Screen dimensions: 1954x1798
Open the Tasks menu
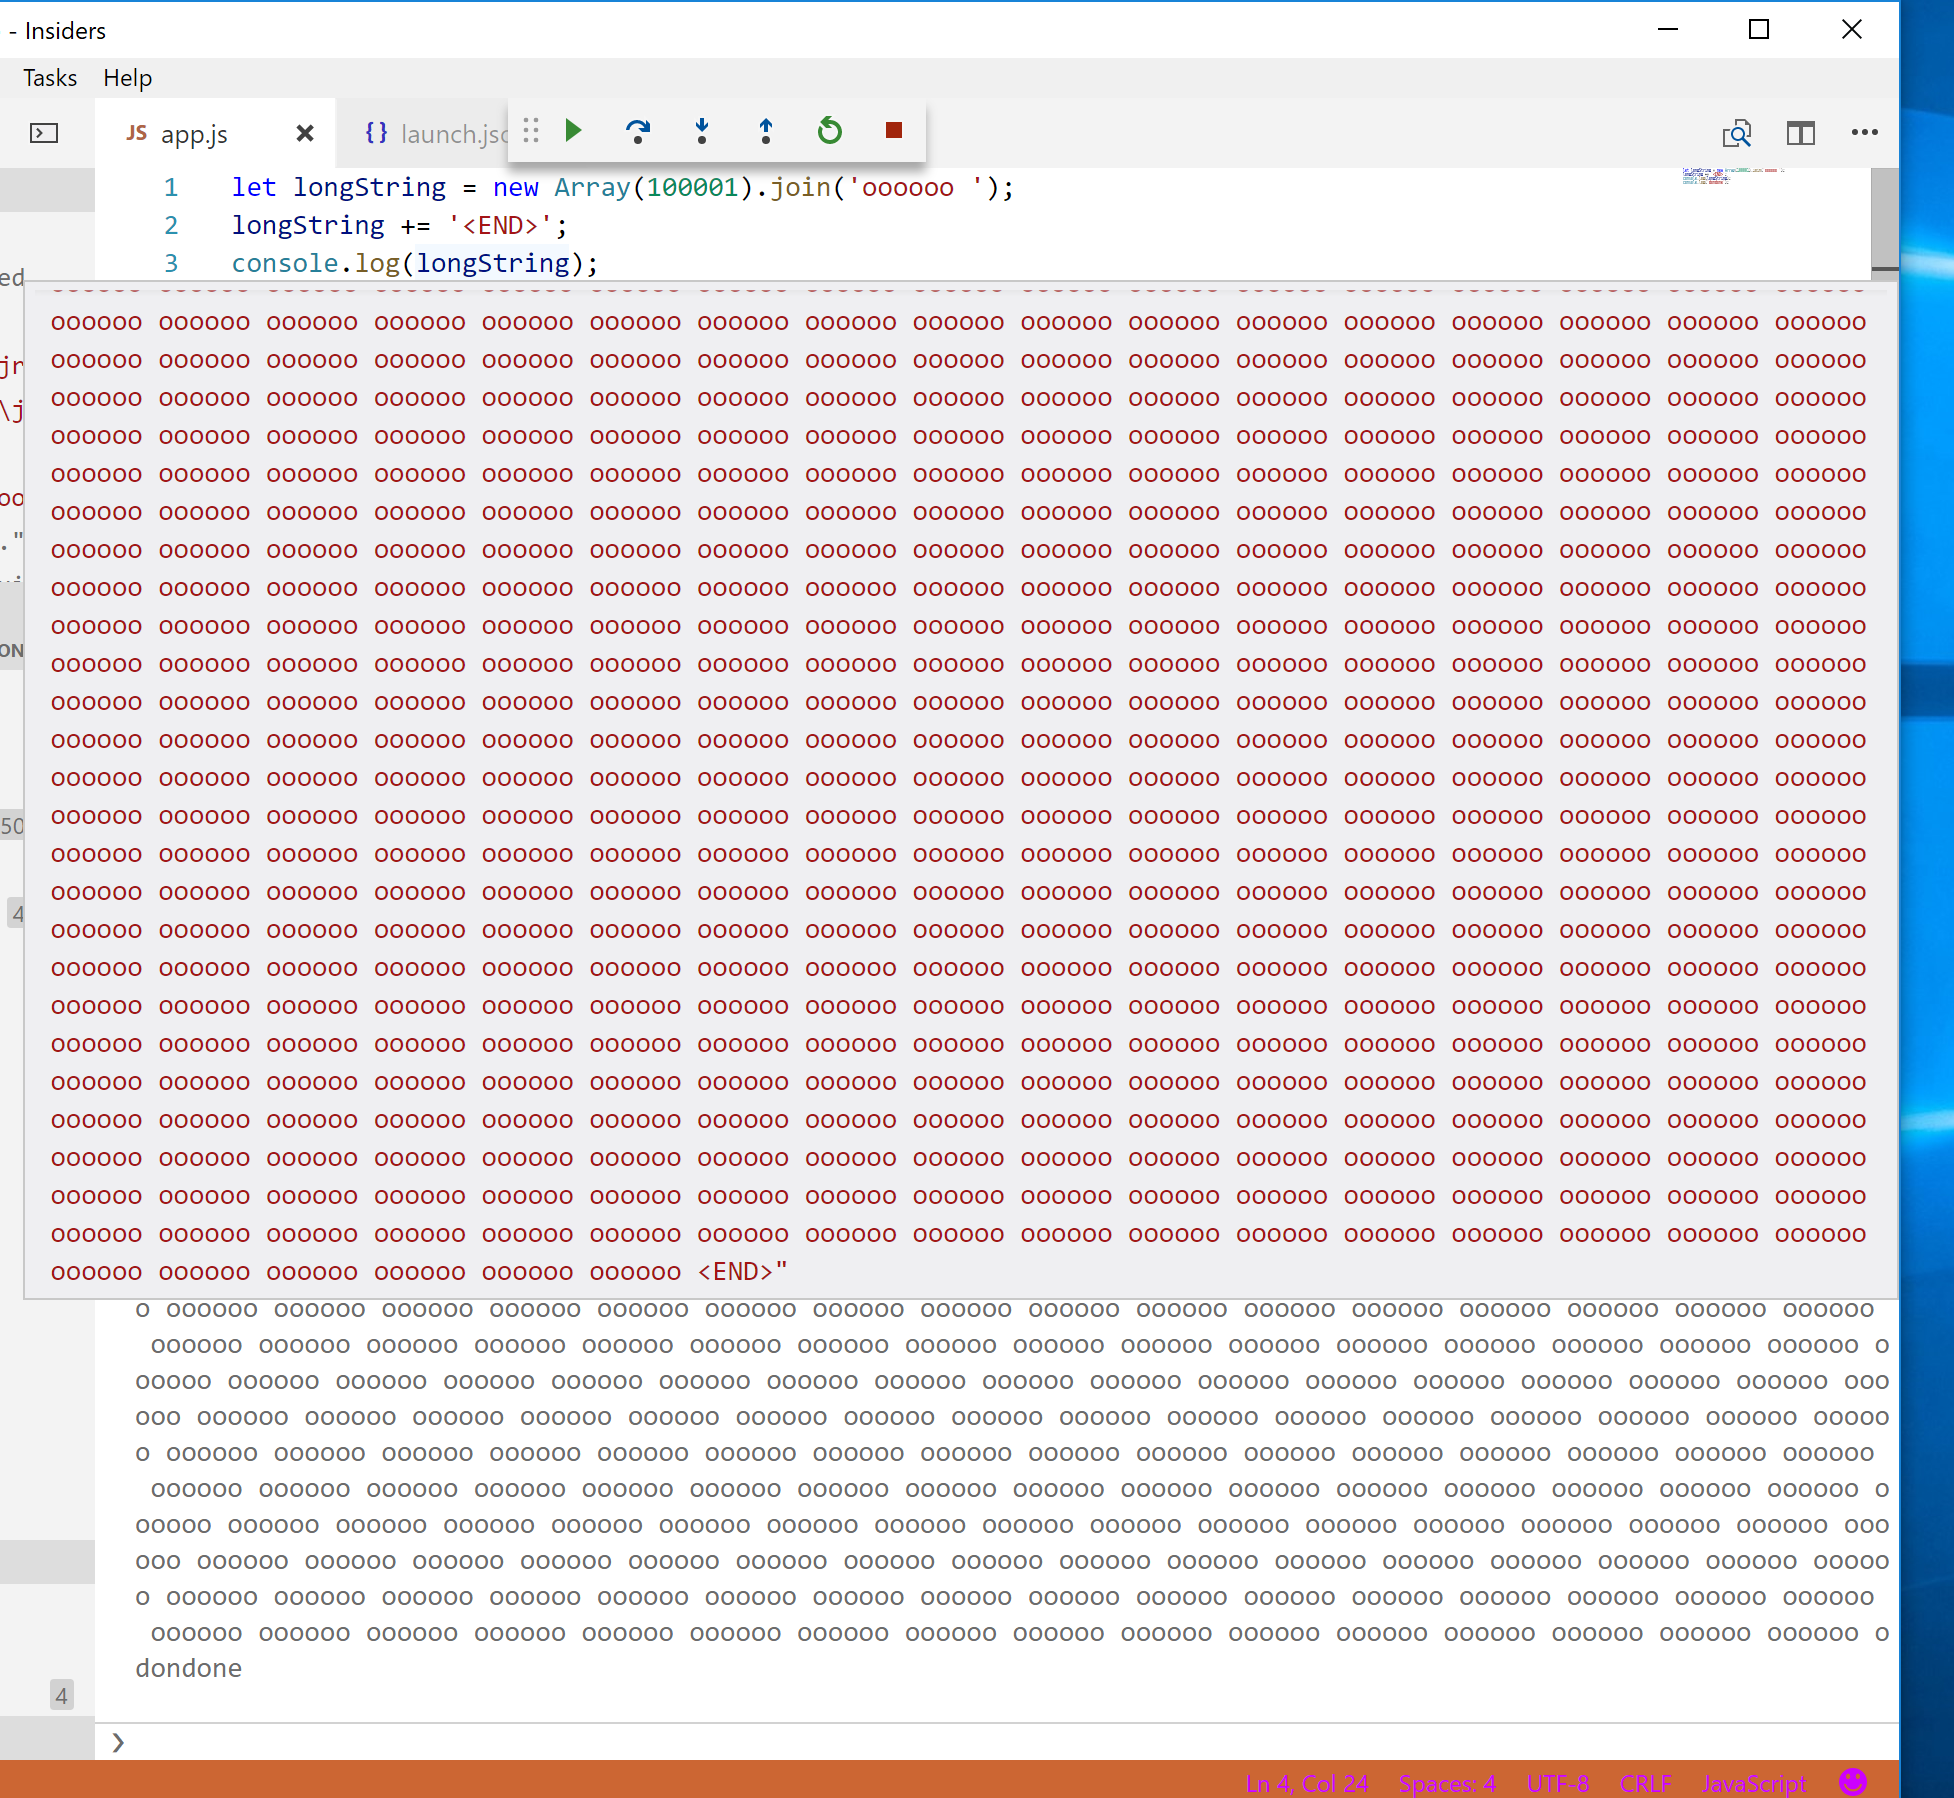click(x=50, y=77)
